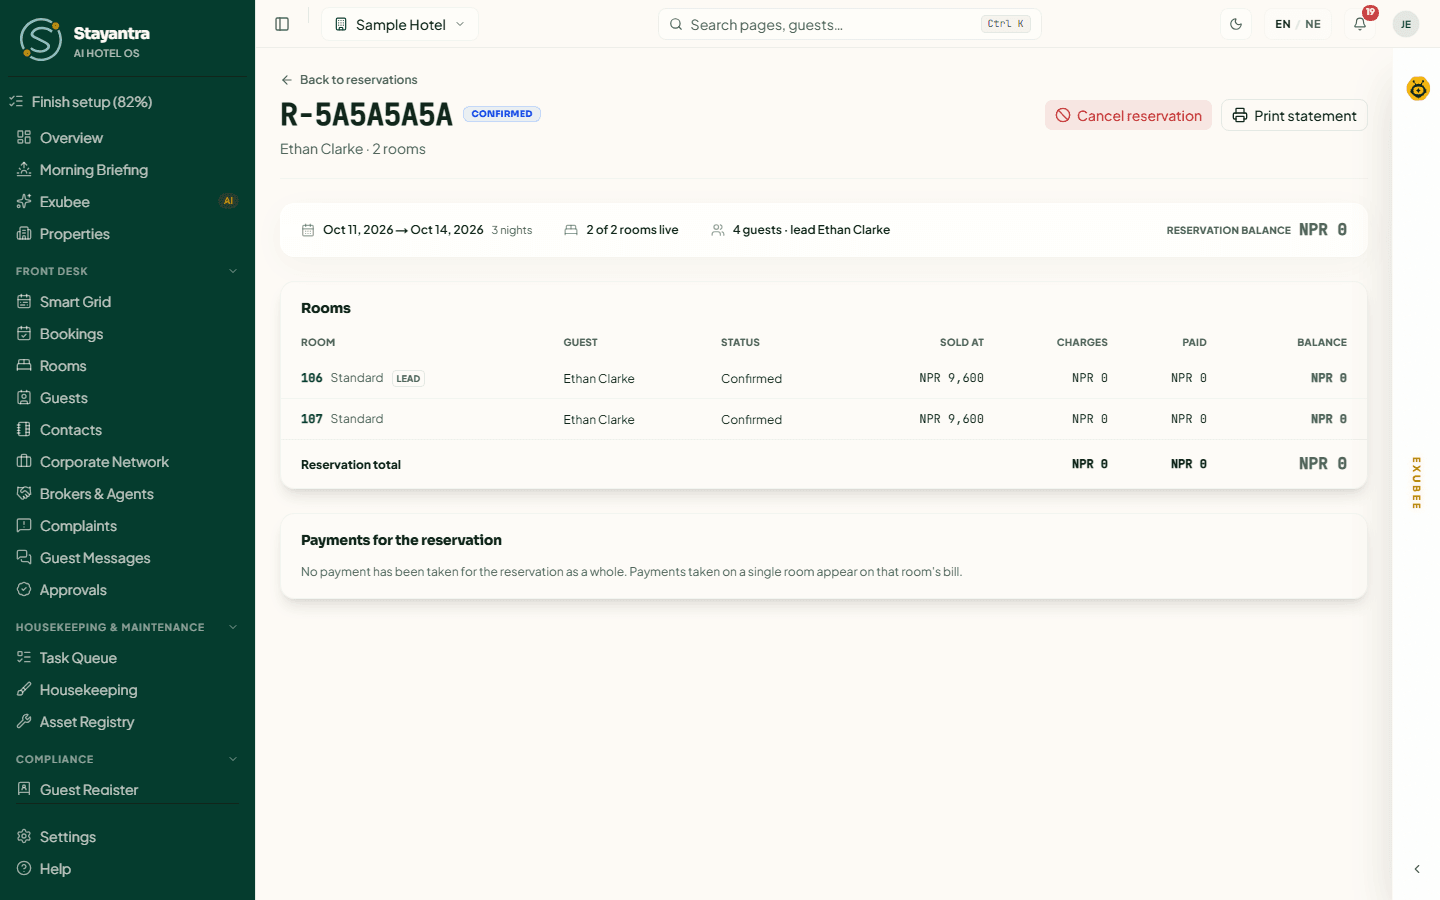Switch language to NE
The width and height of the screenshot is (1440, 900).
click(x=1313, y=24)
